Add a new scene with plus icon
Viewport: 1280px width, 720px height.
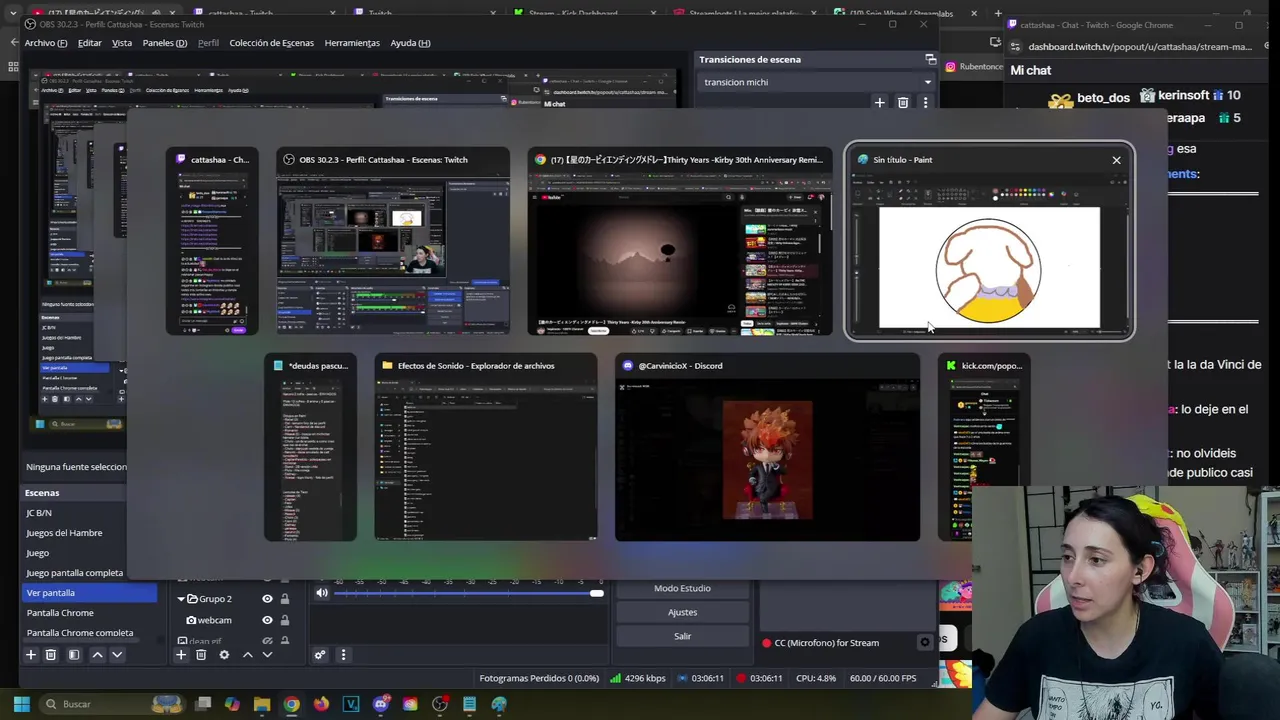click(x=31, y=655)
